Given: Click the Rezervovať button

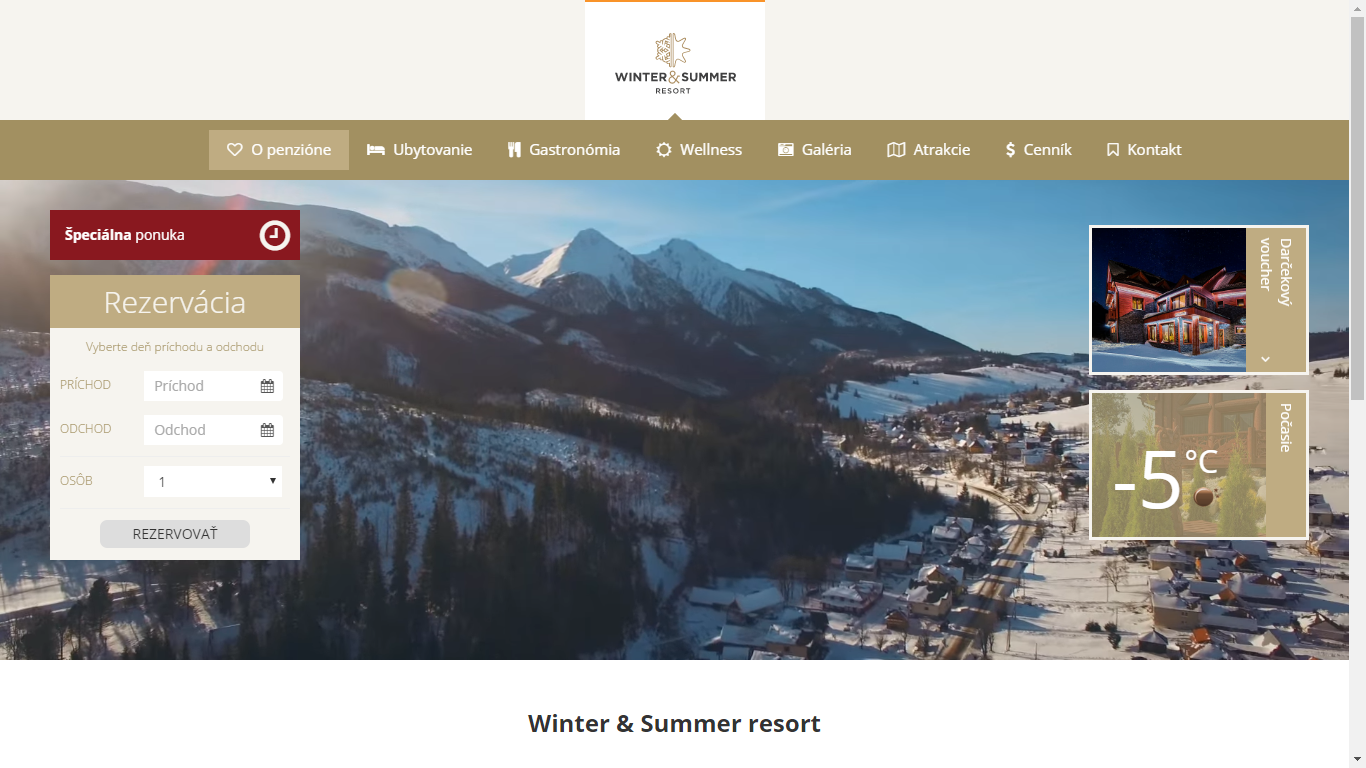Looking at the screenshot, I should pos(175,534).
